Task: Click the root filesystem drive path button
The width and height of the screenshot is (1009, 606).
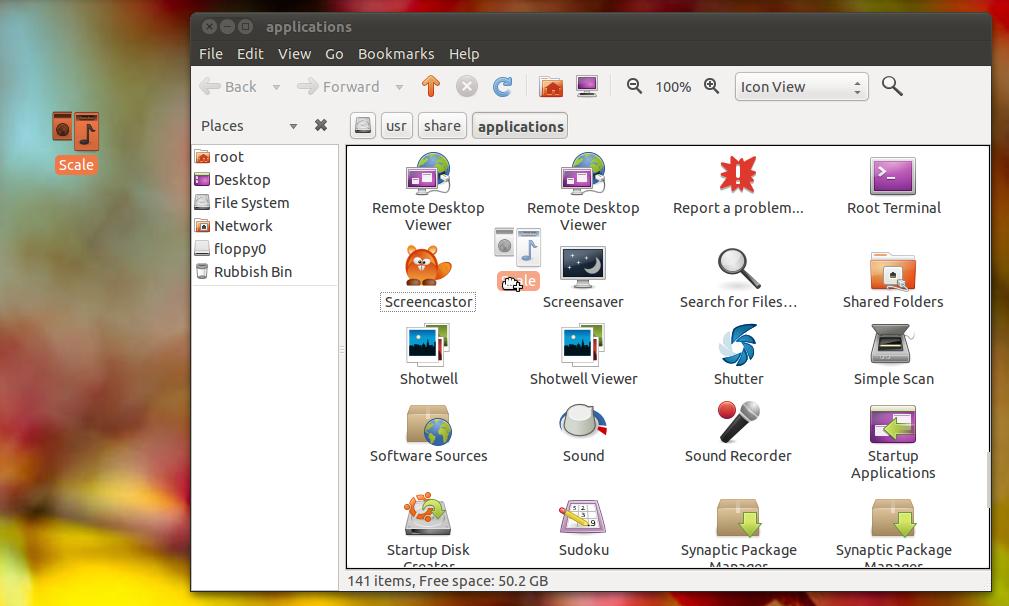Action: 363,125
